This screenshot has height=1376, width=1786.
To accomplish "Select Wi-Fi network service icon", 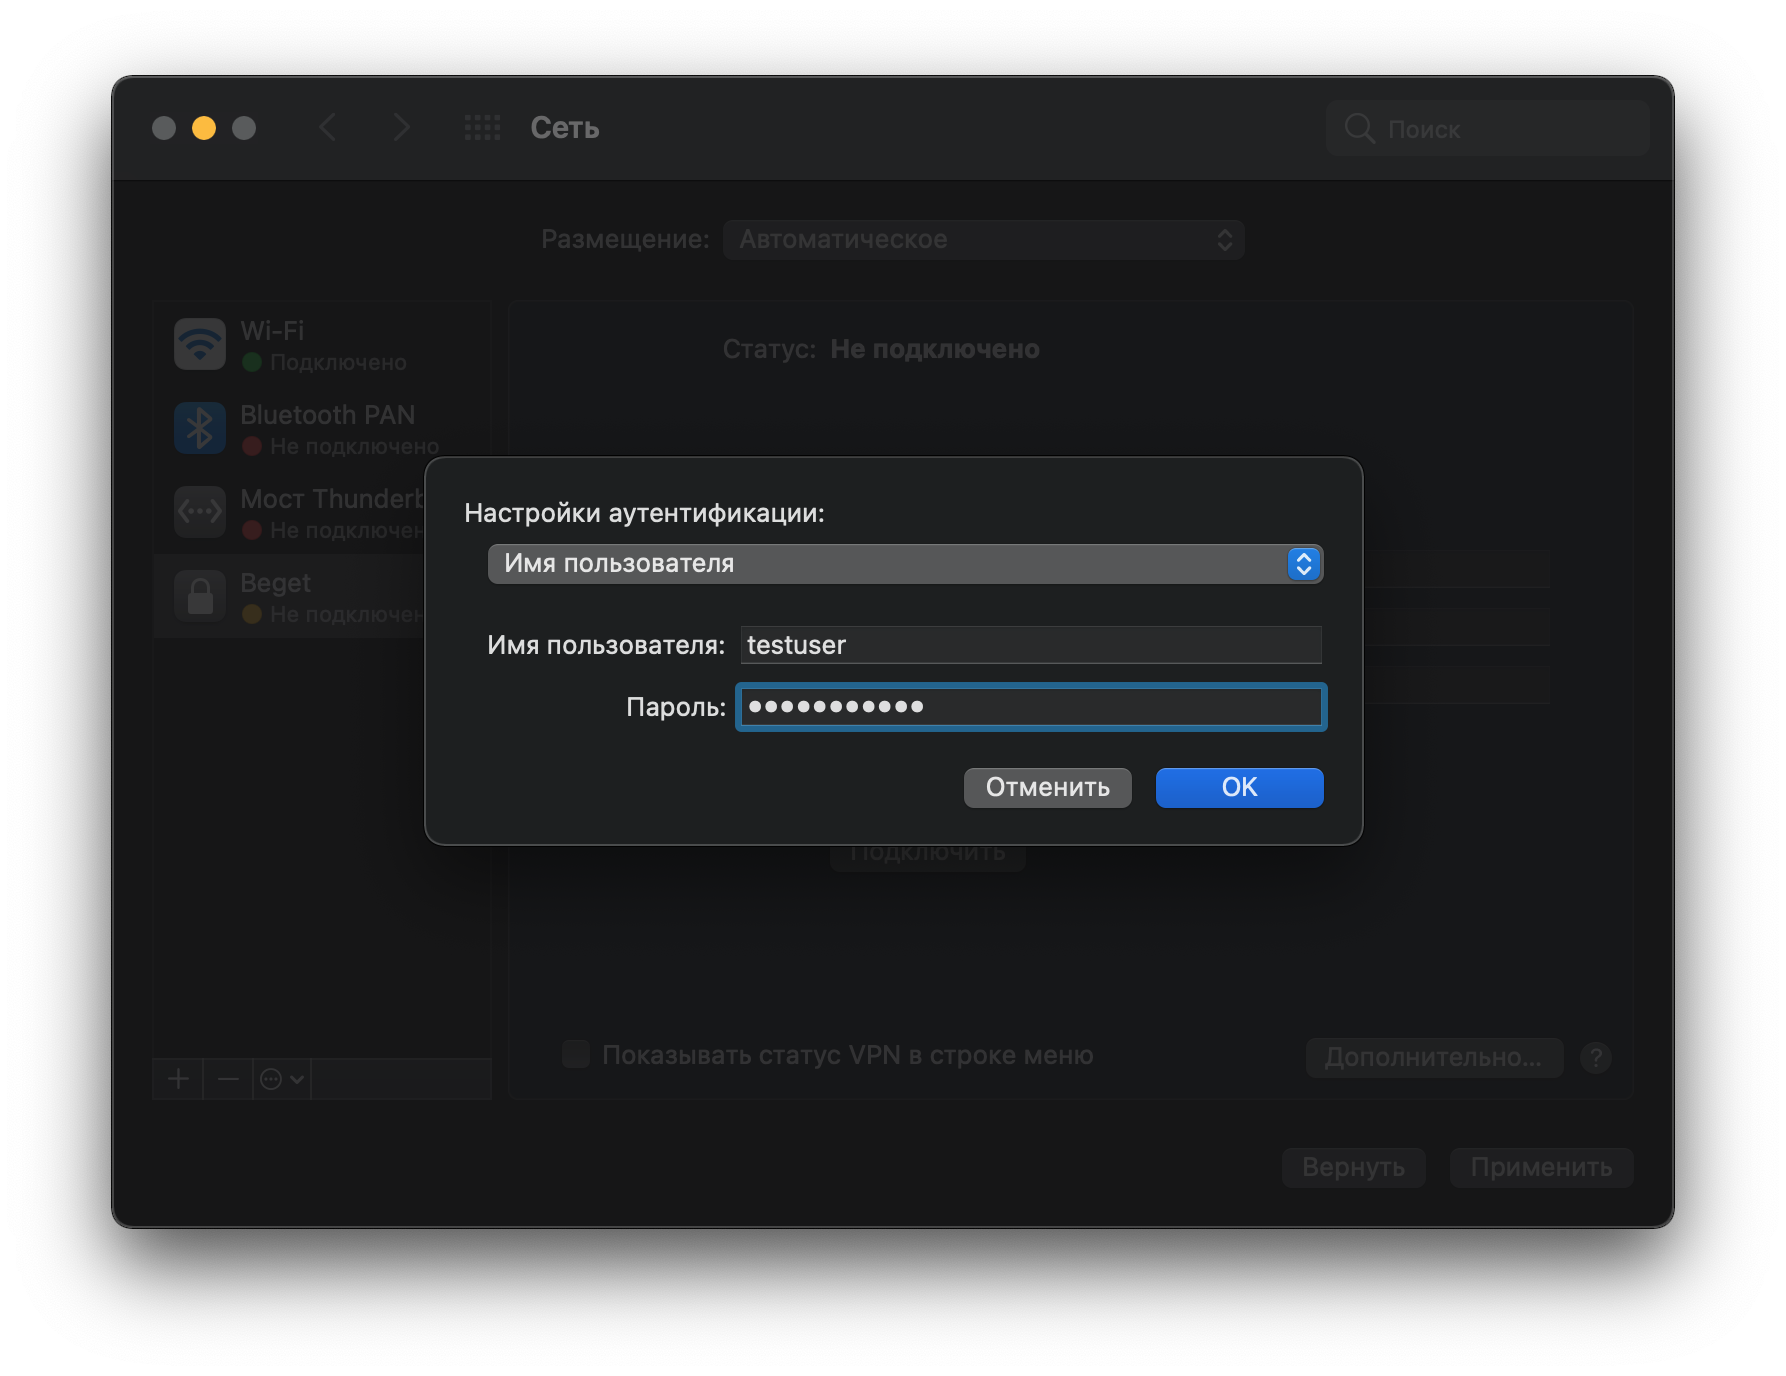I will coord(200,345).
